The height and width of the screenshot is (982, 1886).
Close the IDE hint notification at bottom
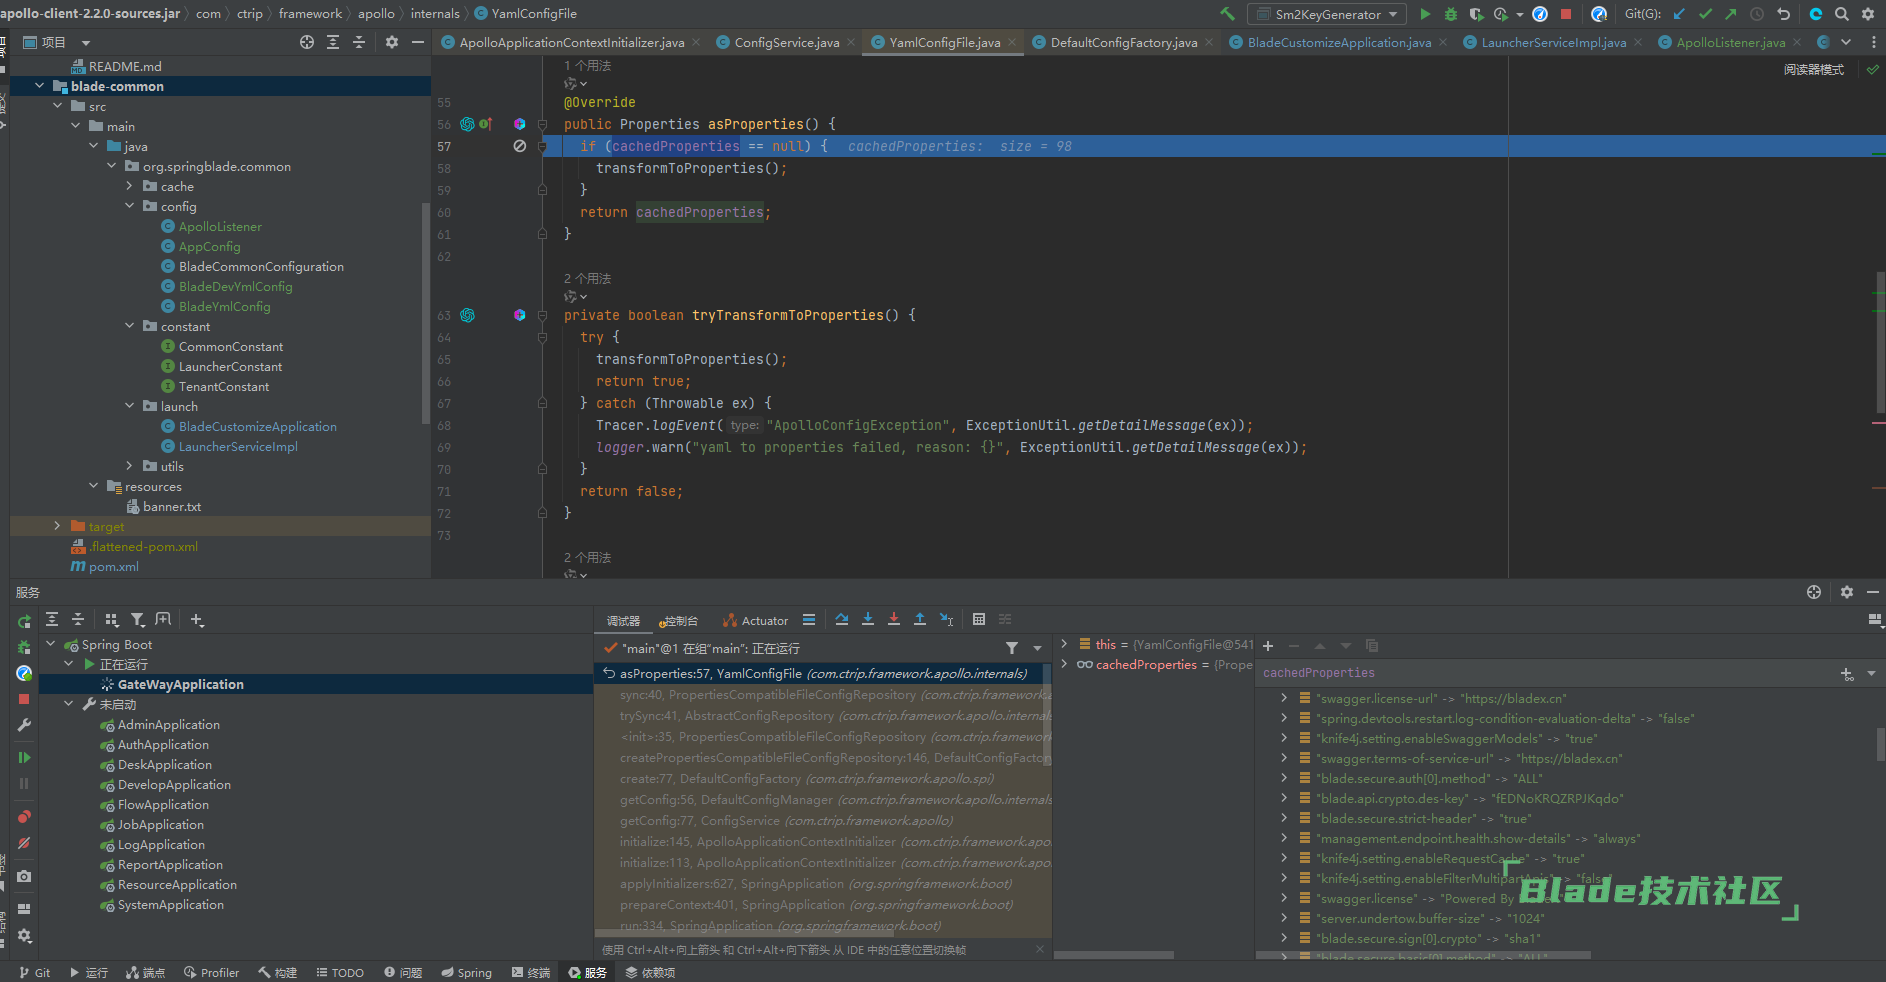tap(1039, 949)
